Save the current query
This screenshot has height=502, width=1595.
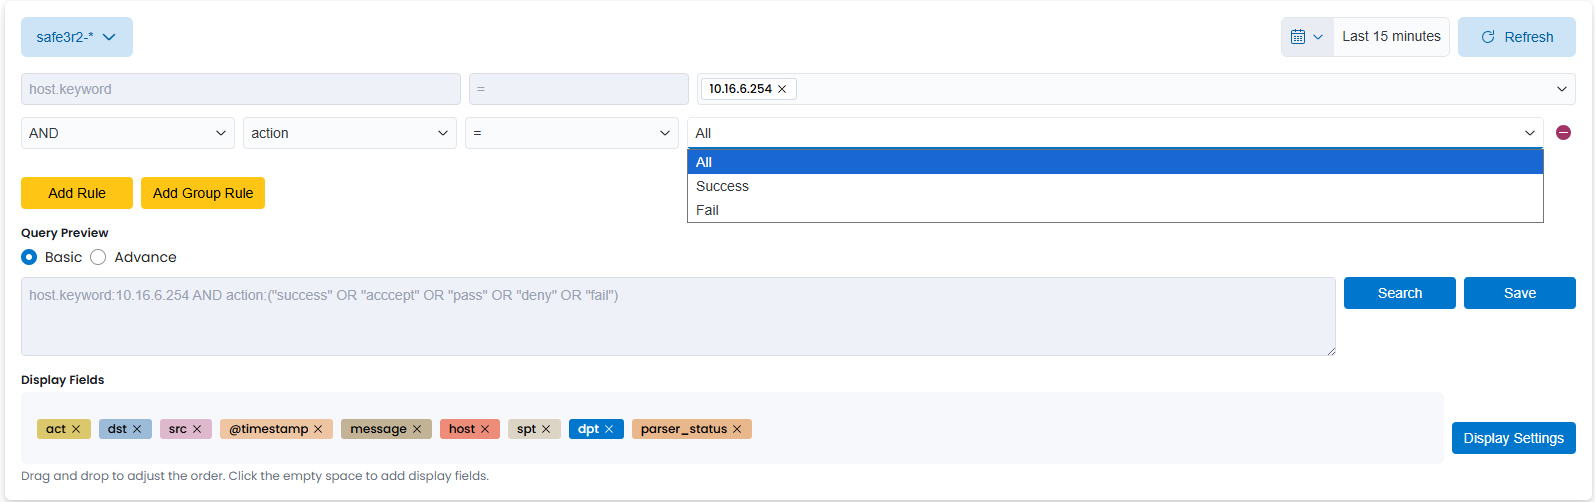1520,293
